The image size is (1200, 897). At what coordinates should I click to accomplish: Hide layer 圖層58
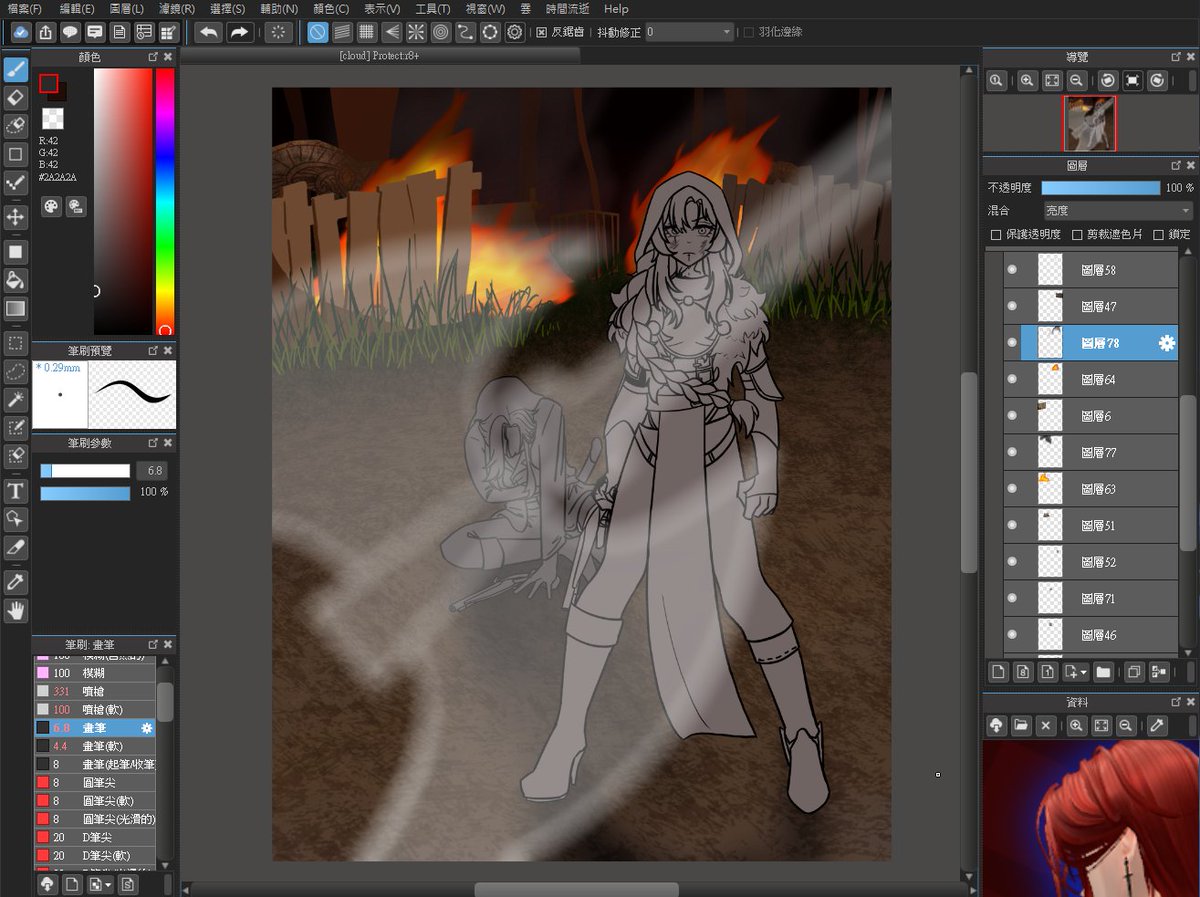(x=1012, y=270)
